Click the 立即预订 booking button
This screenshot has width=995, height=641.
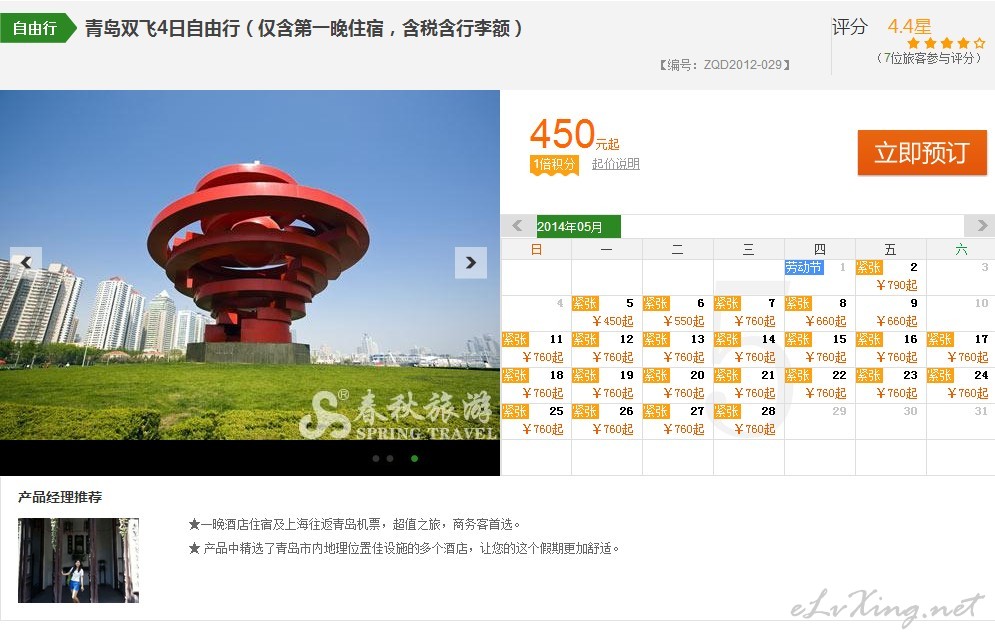point(922,152)
